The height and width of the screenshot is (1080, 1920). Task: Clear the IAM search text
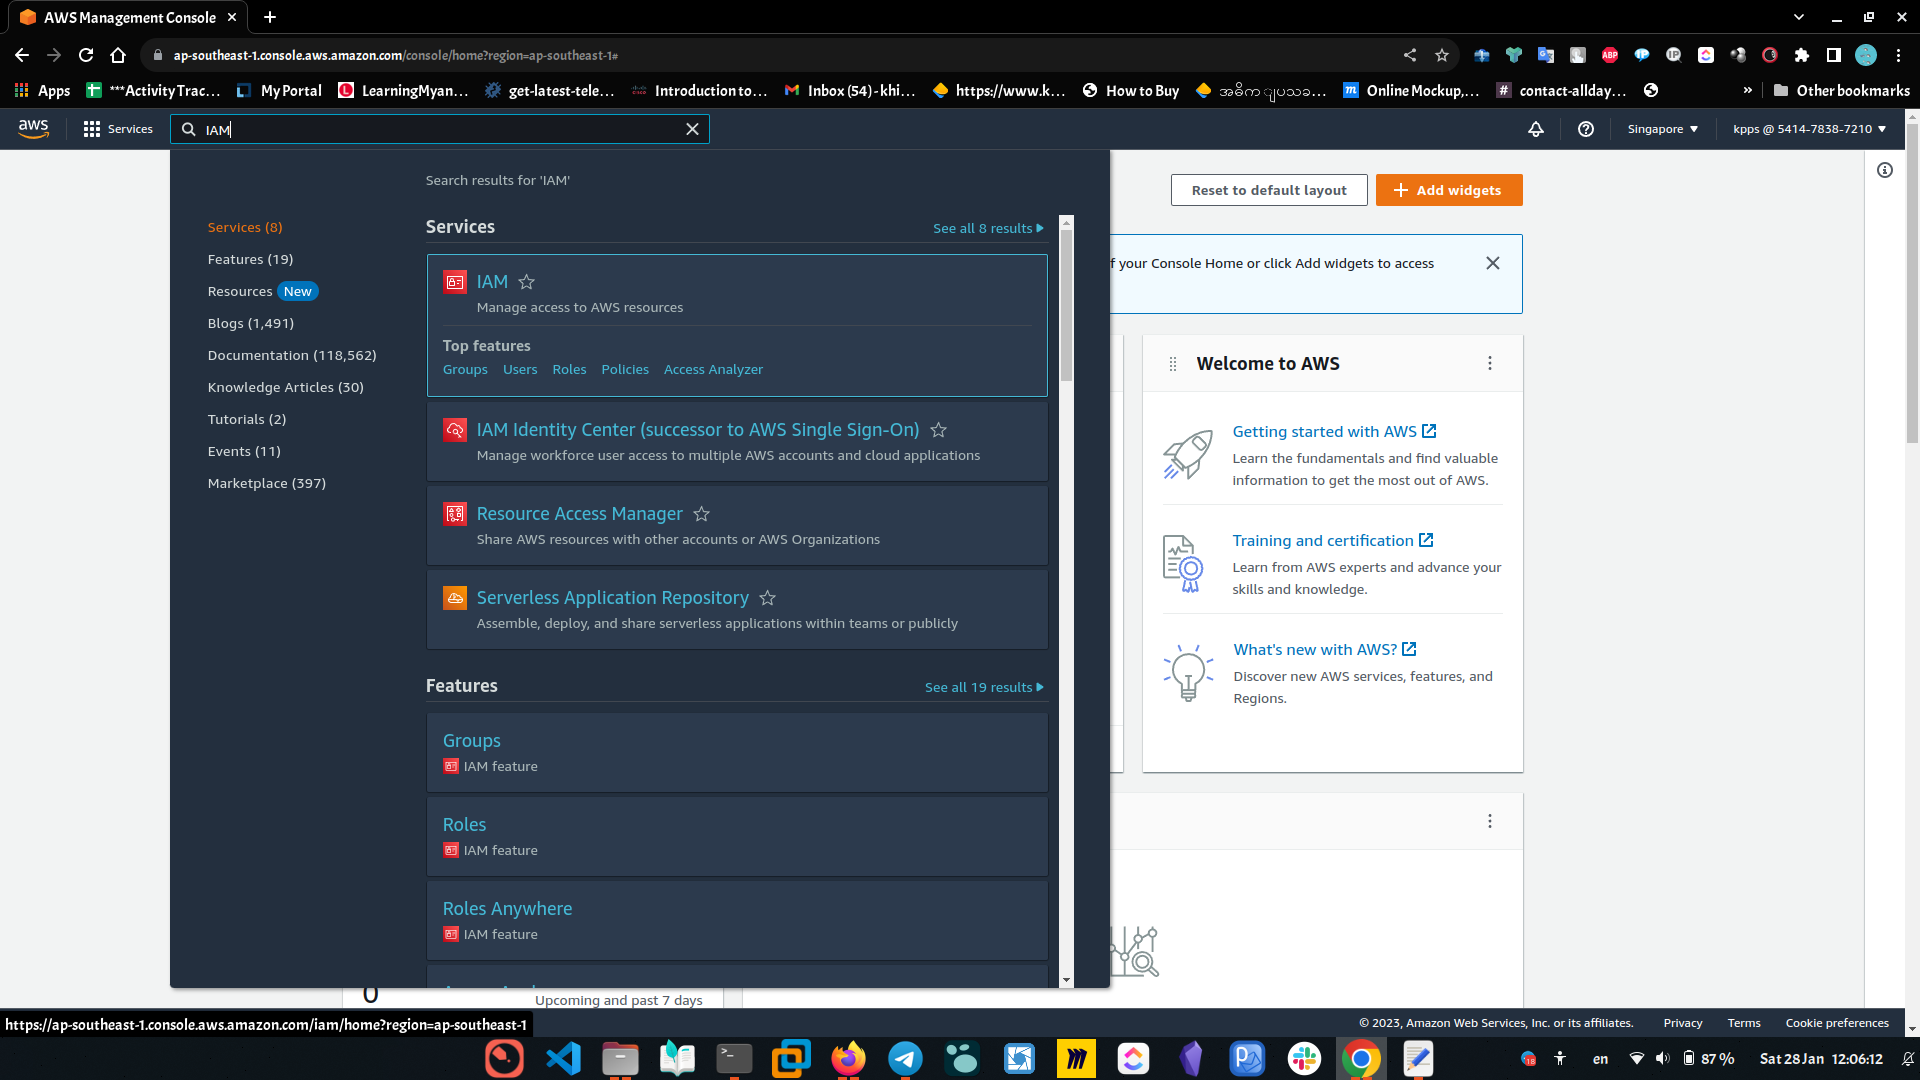[692, 129]
